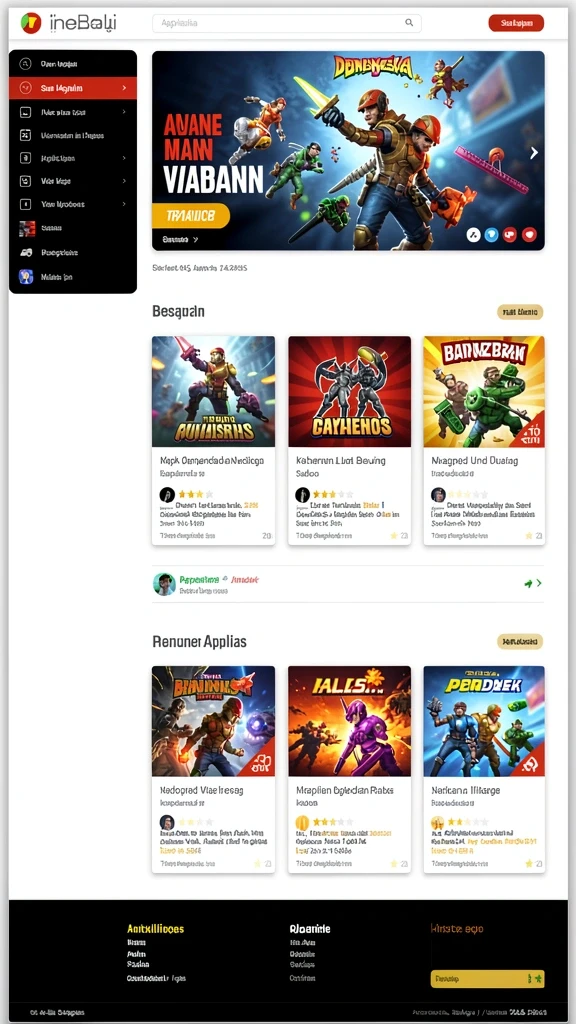The width and height of the screenshot is (576, 1024).
Task: Click inside the top search input field
Action: pyautogui.click(x=287, y=23)
